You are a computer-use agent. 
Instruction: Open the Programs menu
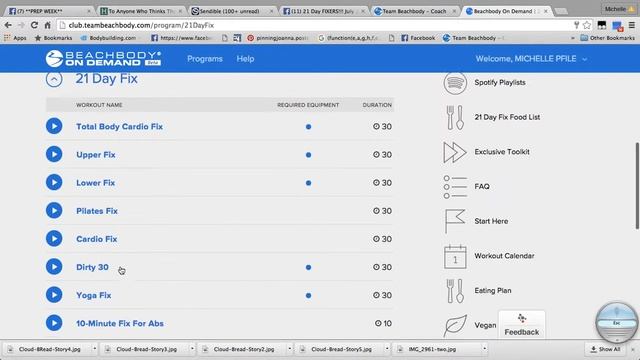[x=205, y=59]
